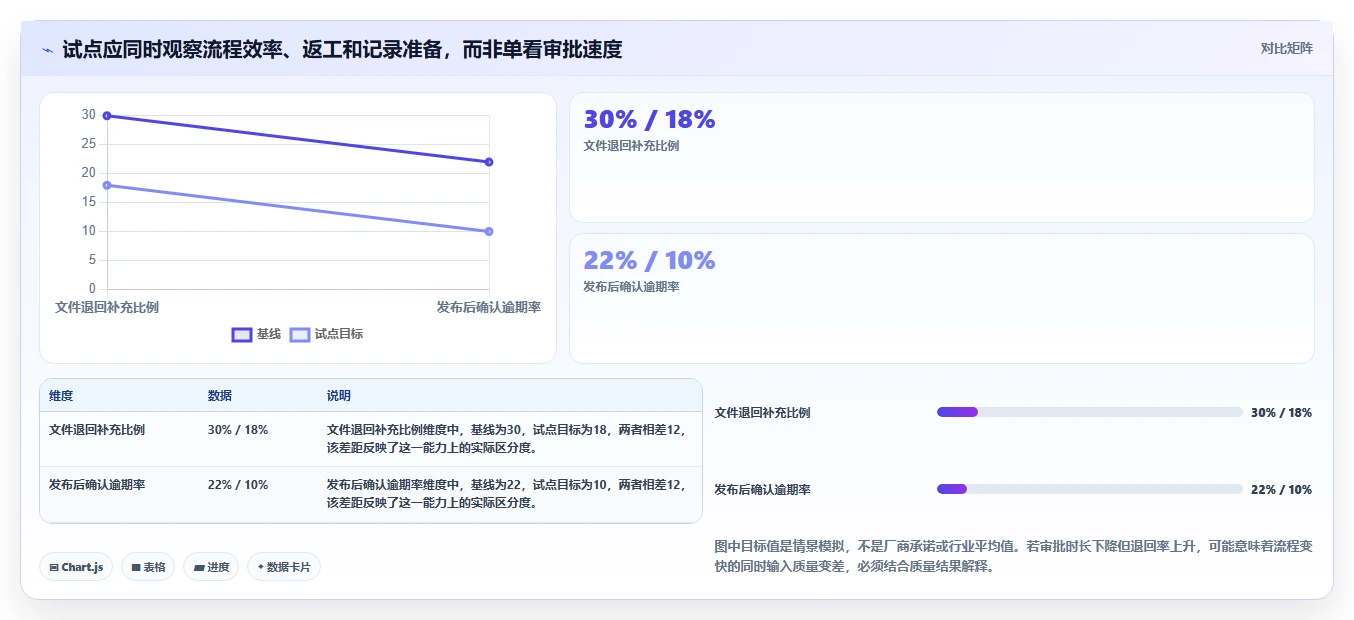Click x-axis label 发布后确认逾期率 under chart
The height and width of the screenshot is (620, 1354).
(489, 307)
